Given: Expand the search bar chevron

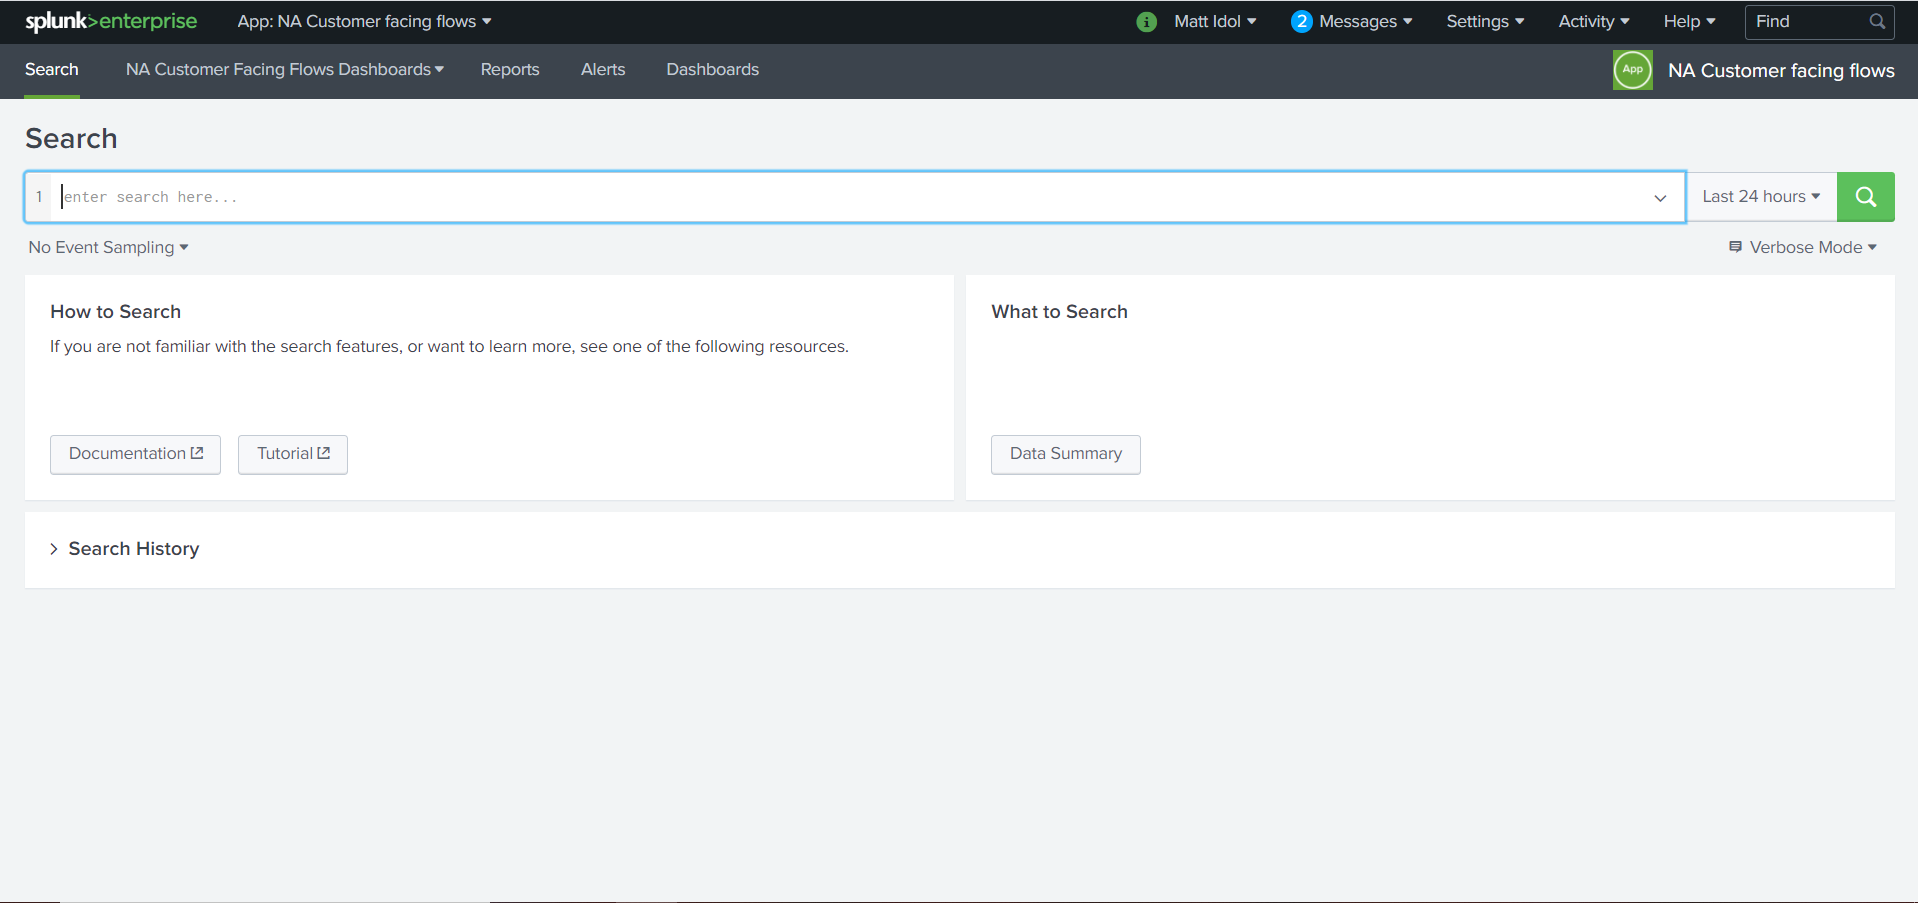Looking at the screenshot, I should (x=1660, y=198).
